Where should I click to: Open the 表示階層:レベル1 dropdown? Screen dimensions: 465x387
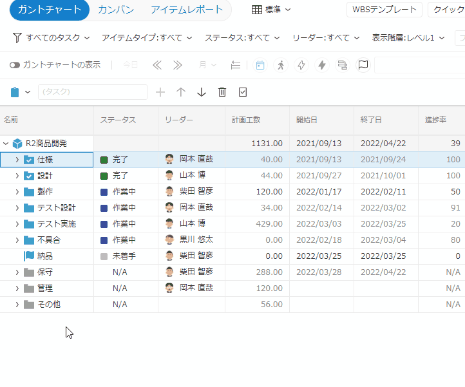click(x=408, y=38)
